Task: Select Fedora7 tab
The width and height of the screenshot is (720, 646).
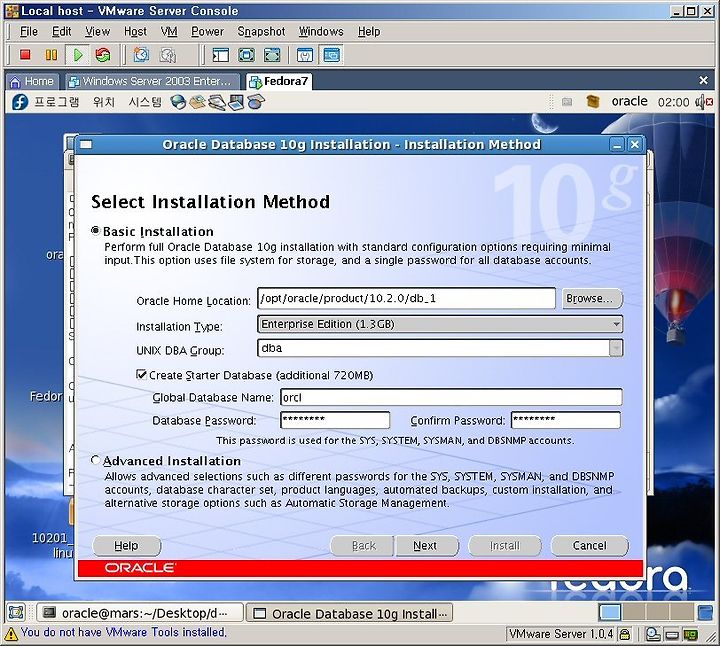Action: tap(279, 81)
